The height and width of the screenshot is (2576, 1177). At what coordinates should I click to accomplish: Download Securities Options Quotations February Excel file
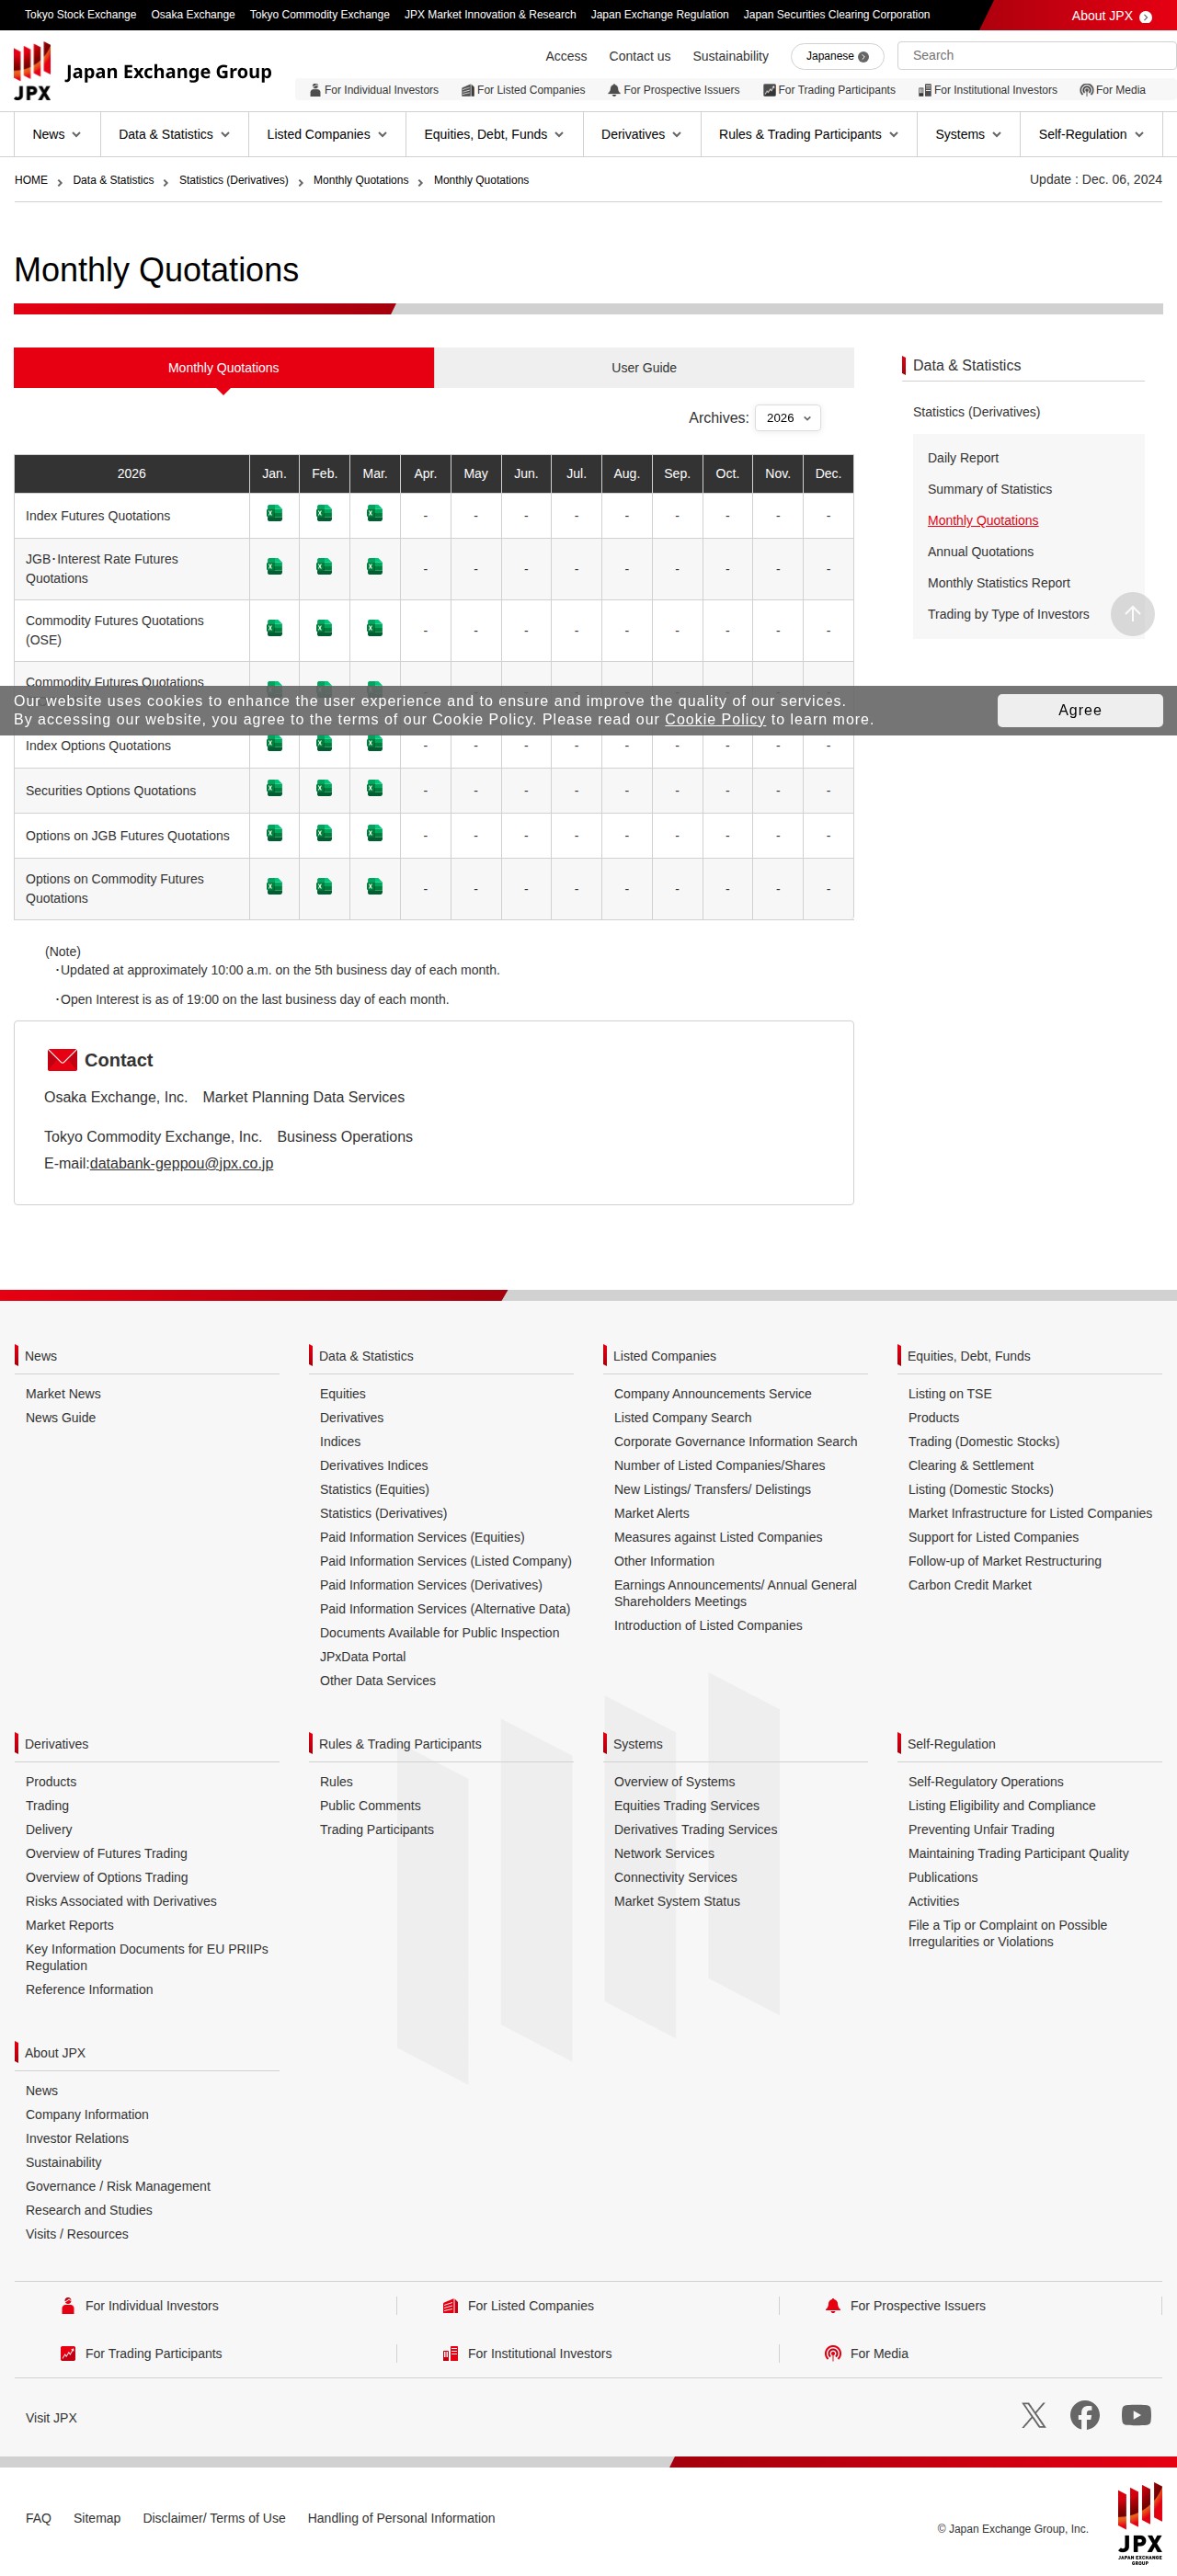324,788
